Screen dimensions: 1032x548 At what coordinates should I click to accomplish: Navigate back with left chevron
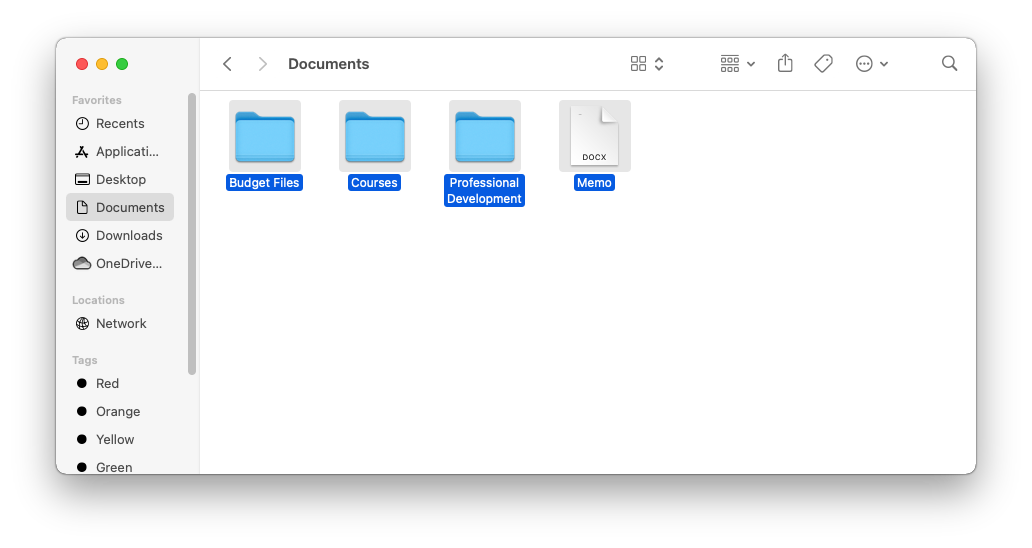click(228, 64)
